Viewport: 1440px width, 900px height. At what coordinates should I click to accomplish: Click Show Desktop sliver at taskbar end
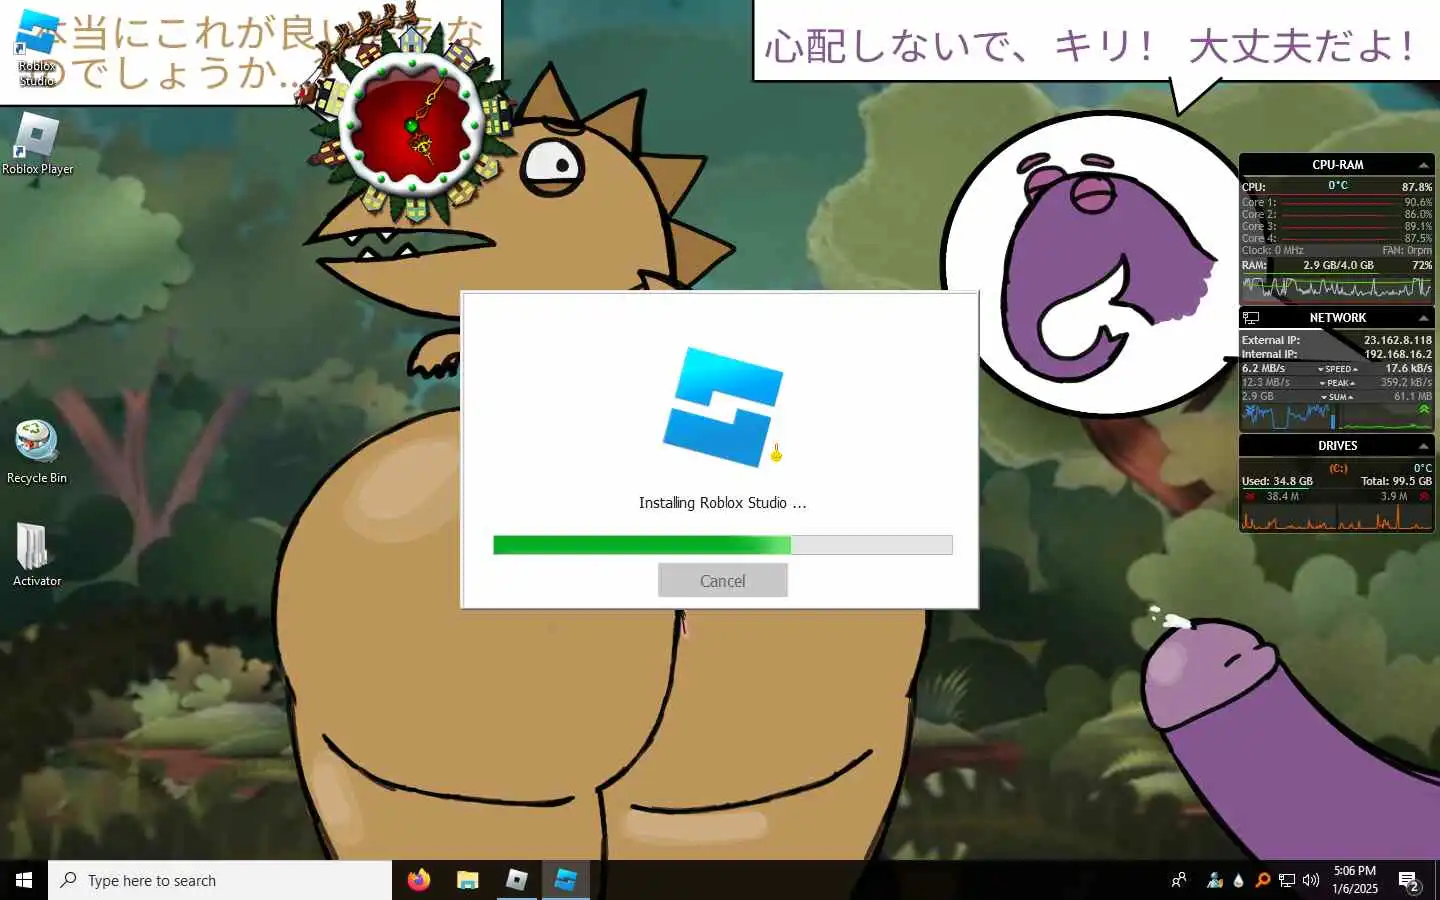click(x=1437, y=880)
